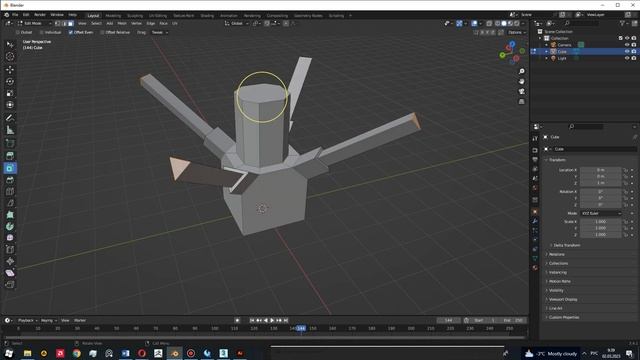The width and height of the screenshot is (640, 360).
Task: Click the play animation button
Action: point(272,320)
